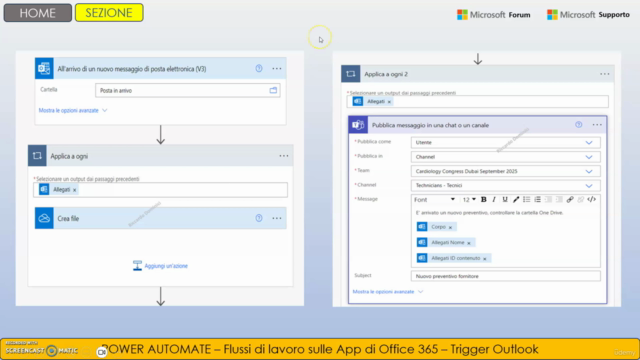The image size is (640, 360).
Task: Click Corpo dynamic content token
Action: coord(436,227)
